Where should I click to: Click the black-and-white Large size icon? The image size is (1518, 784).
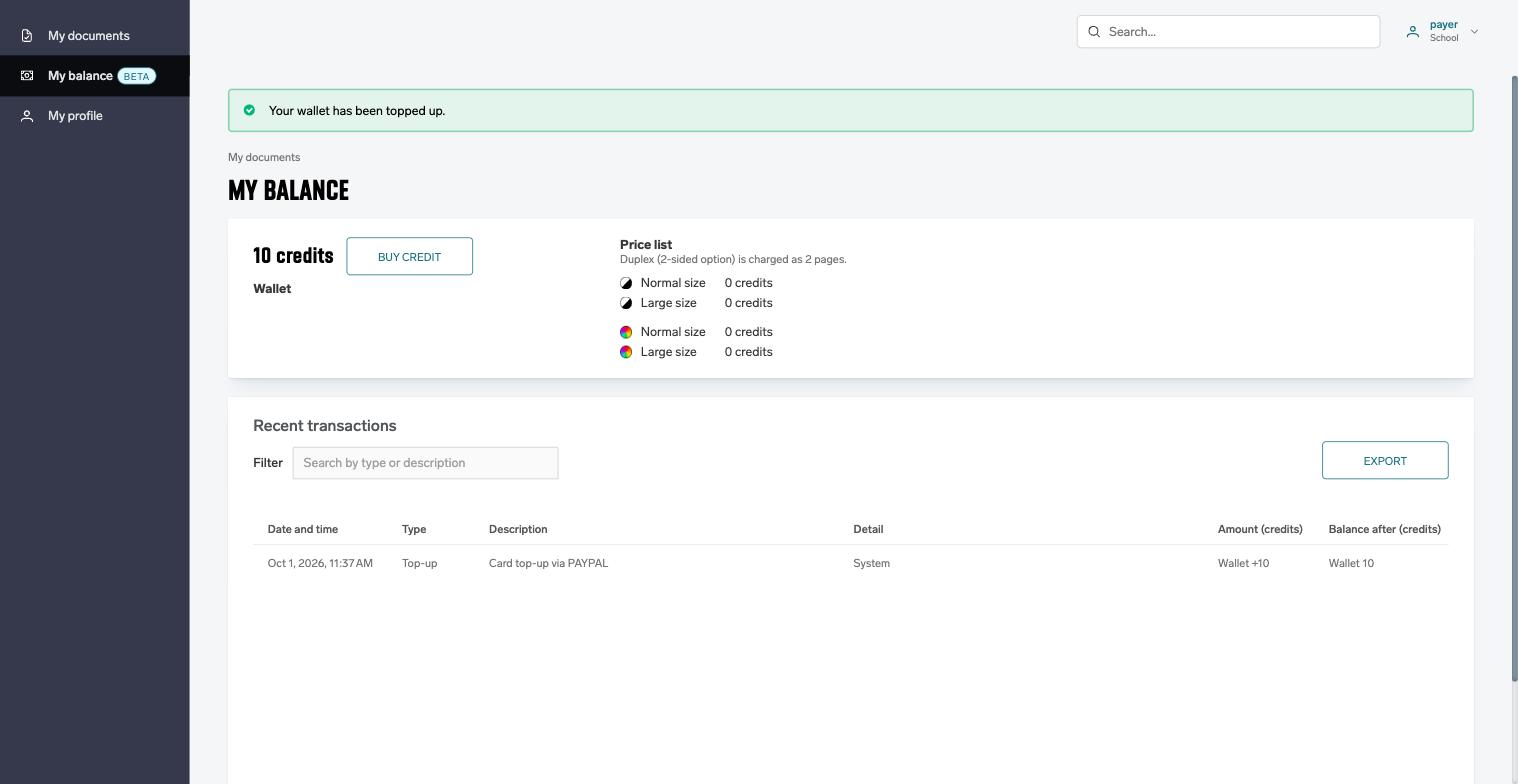pos(626,303)
